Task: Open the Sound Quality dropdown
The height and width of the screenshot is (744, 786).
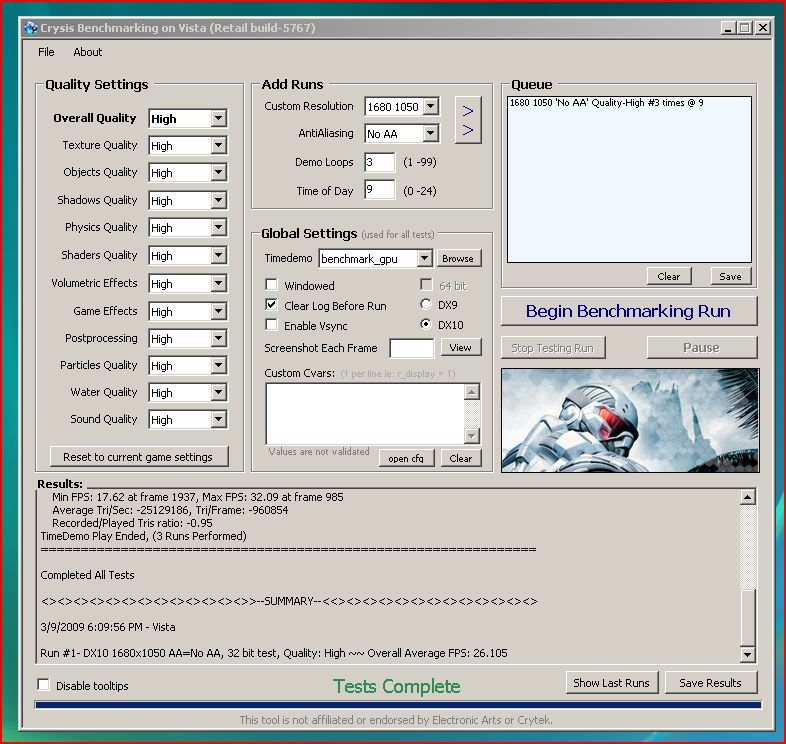Action: [x=218, y=420]
